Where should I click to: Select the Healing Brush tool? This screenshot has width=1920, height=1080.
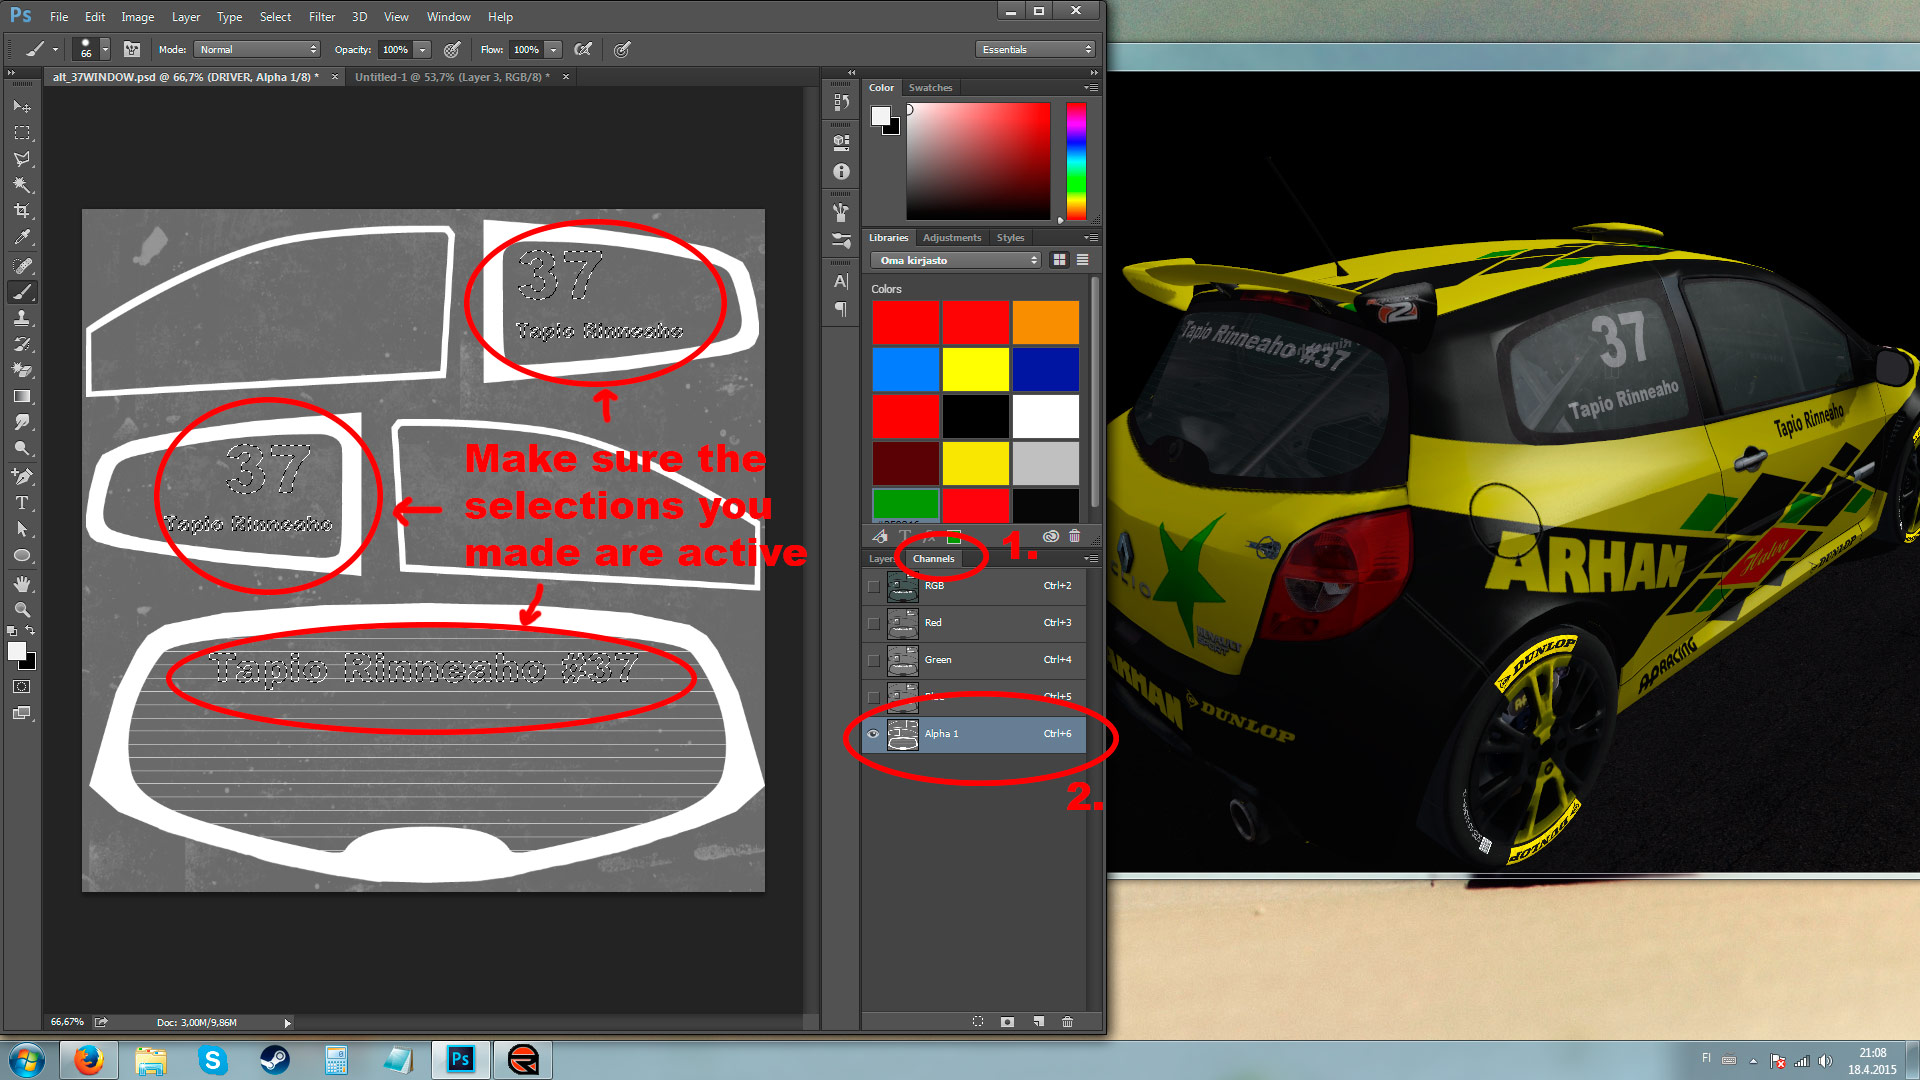[21, 266]
